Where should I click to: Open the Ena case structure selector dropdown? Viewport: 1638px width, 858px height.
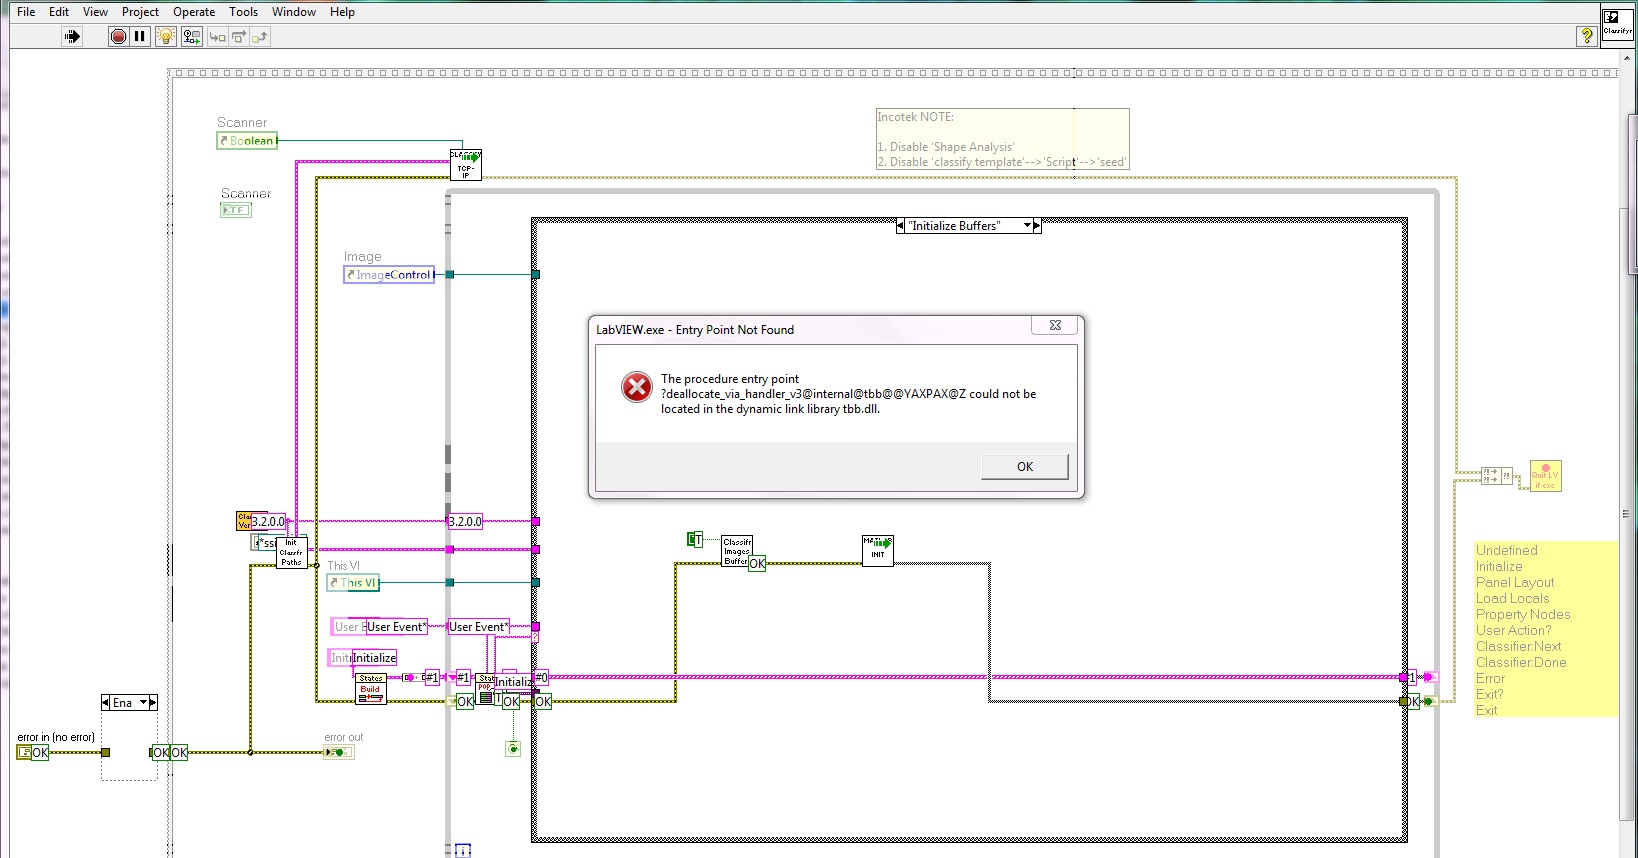point(143,703)
